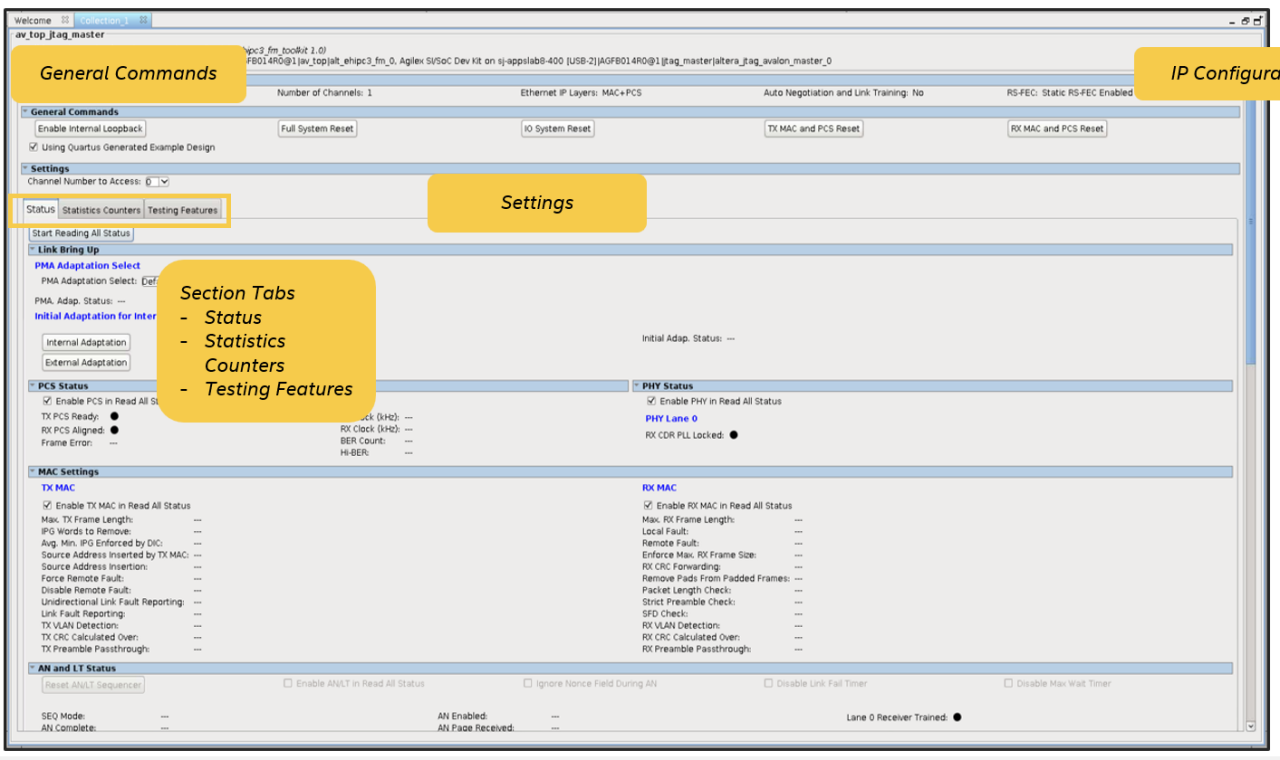This screenshot has height=760, width=1280.
Task: Open the Testing Features tab
Action: 182,209
